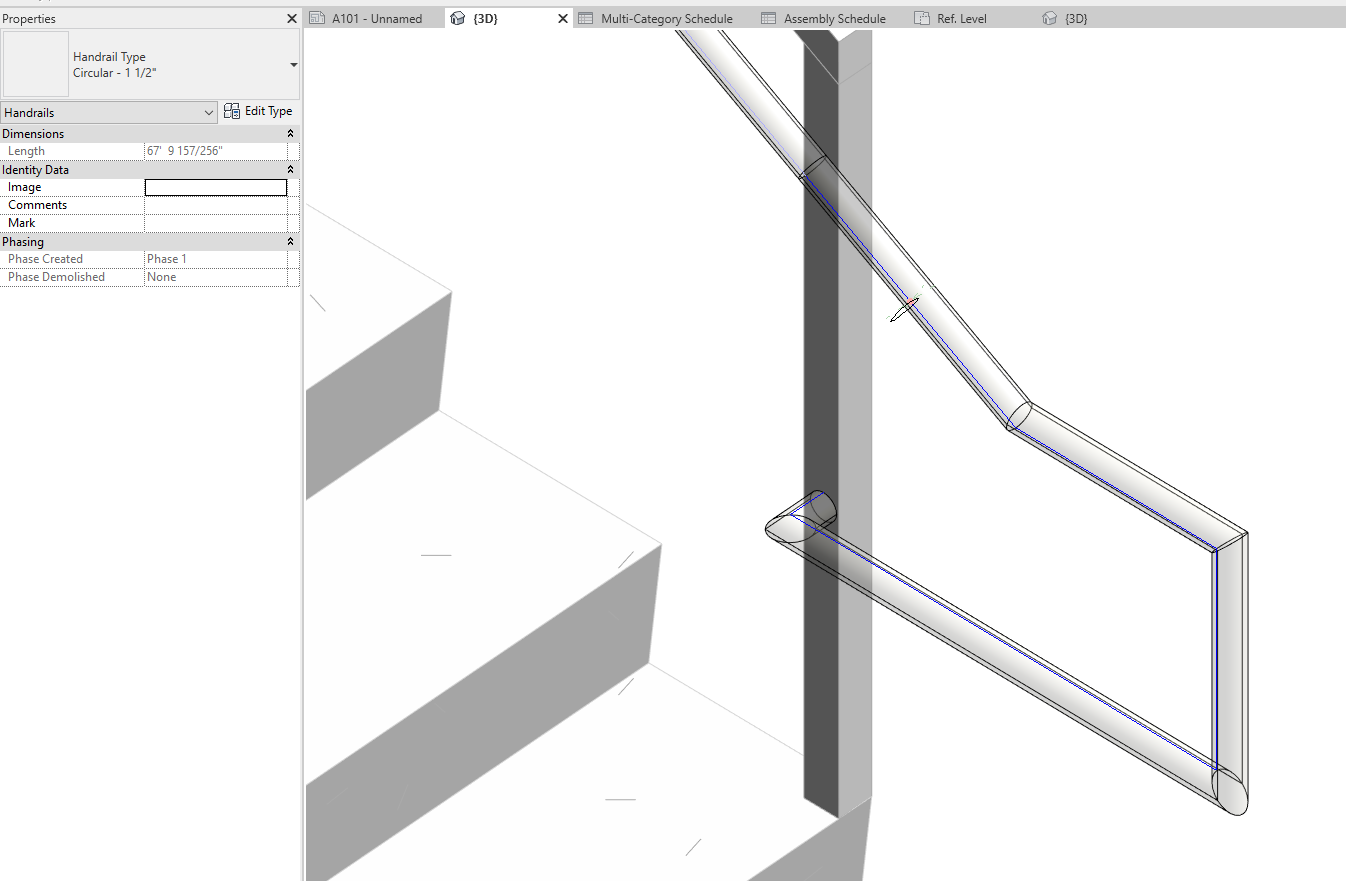Screen dimensions: 1346x881
Task: Collapse the Dimensions section in Properties
Action: coord(290,133)
